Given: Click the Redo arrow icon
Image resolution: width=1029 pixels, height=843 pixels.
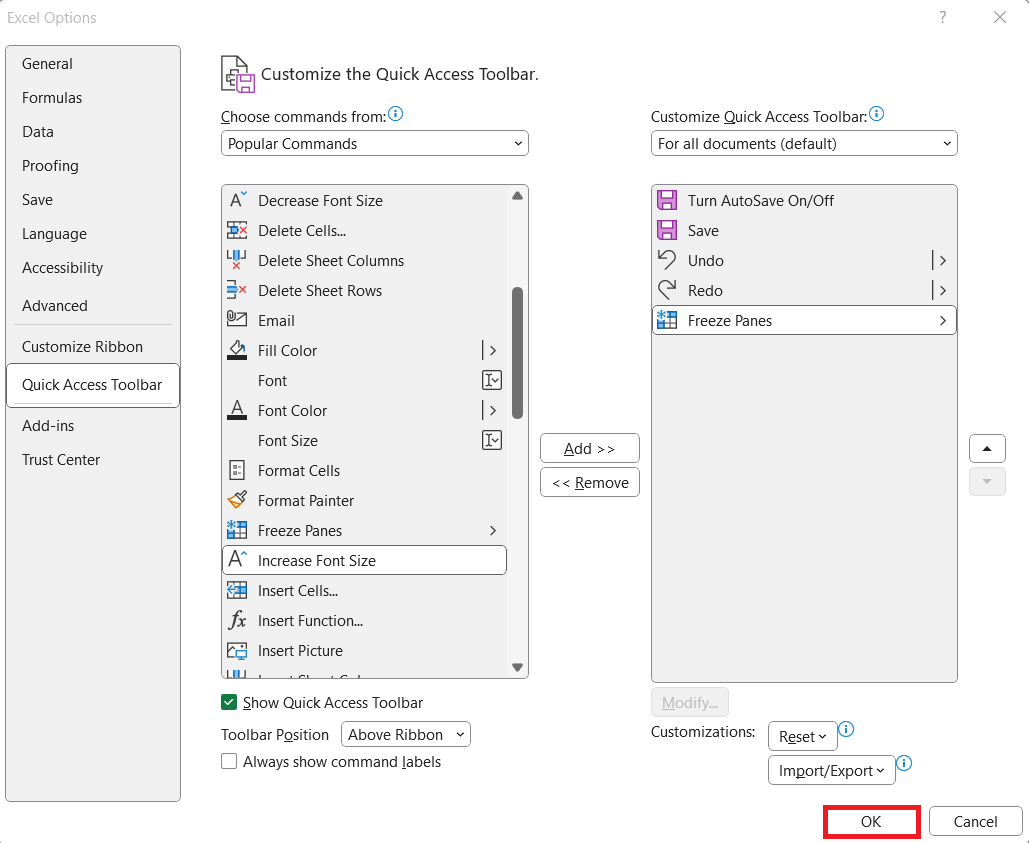Looking at the screenshot, I should pos(667,290).
